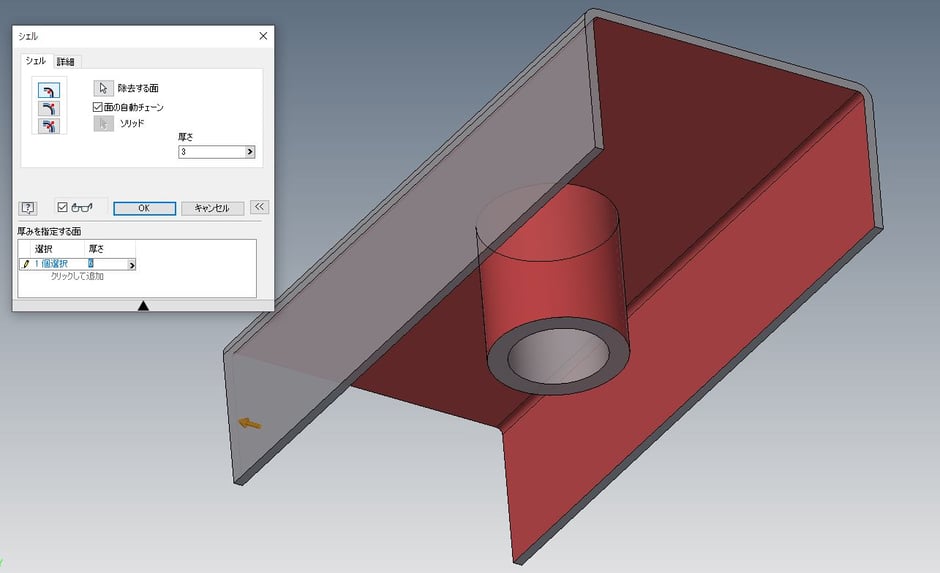Collapse the dialog with the << button
940x573 pixels.
pos(259,207)
